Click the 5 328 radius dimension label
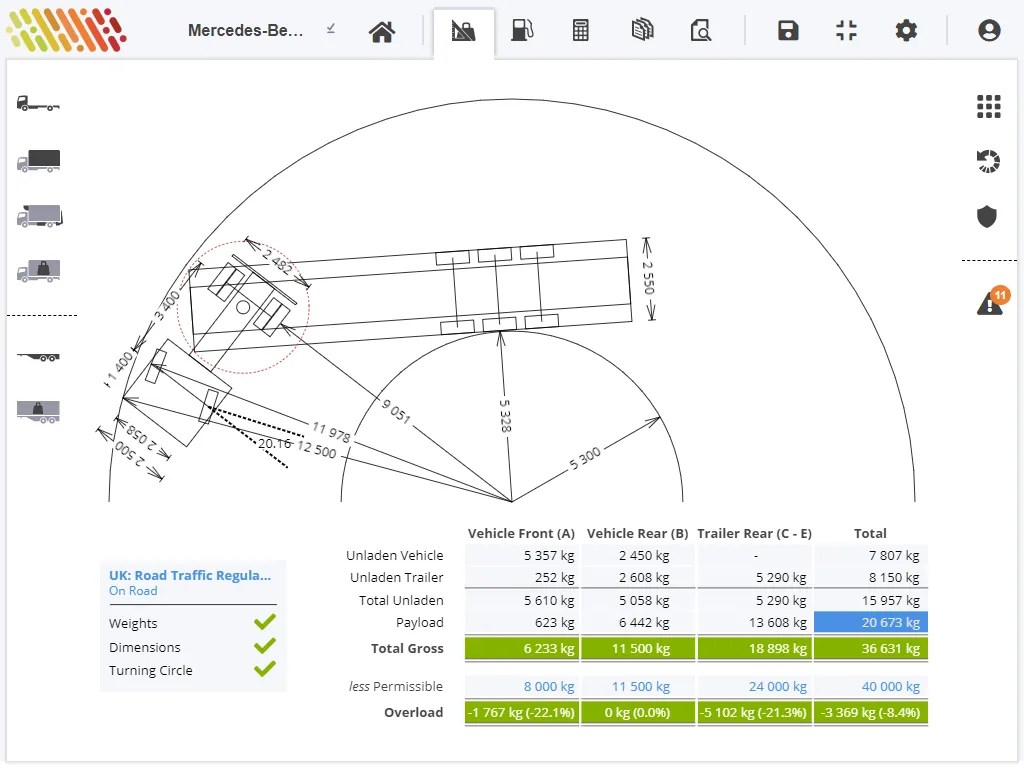 (x=505, y=416)
